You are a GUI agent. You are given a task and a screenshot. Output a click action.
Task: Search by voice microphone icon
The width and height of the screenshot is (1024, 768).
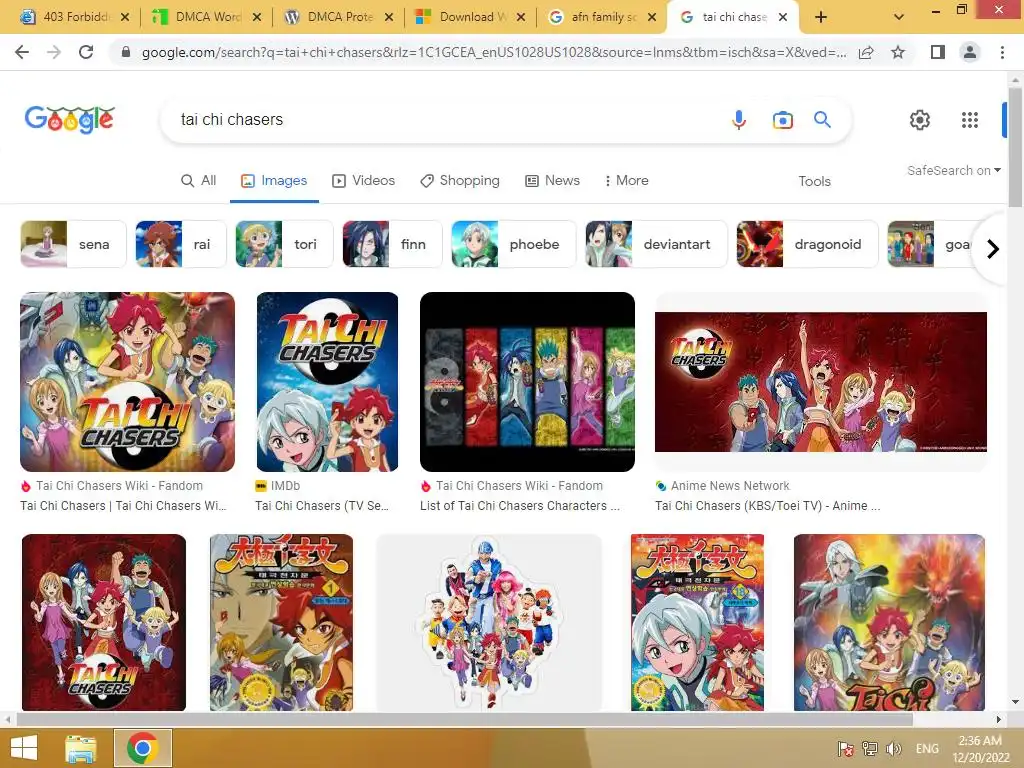coord(739,120)
